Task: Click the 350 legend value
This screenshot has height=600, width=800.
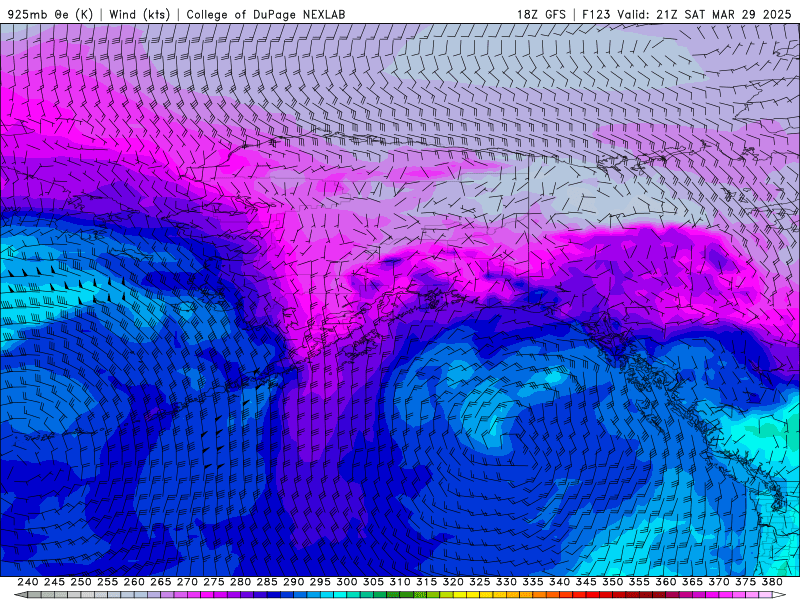Action: tap(612, 582)
